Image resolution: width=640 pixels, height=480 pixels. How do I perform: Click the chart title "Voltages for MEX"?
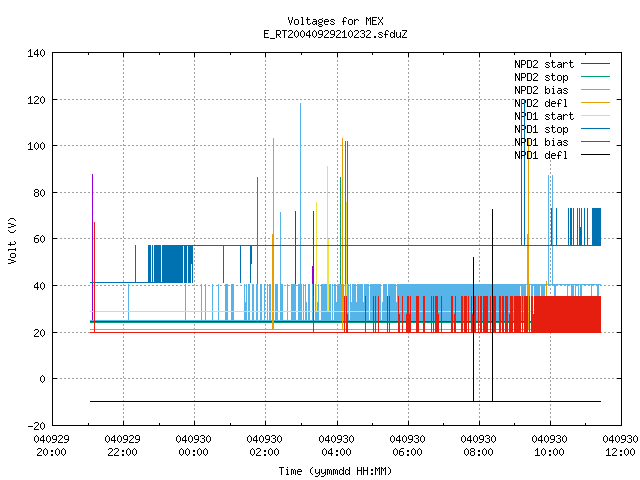(335, 21)
